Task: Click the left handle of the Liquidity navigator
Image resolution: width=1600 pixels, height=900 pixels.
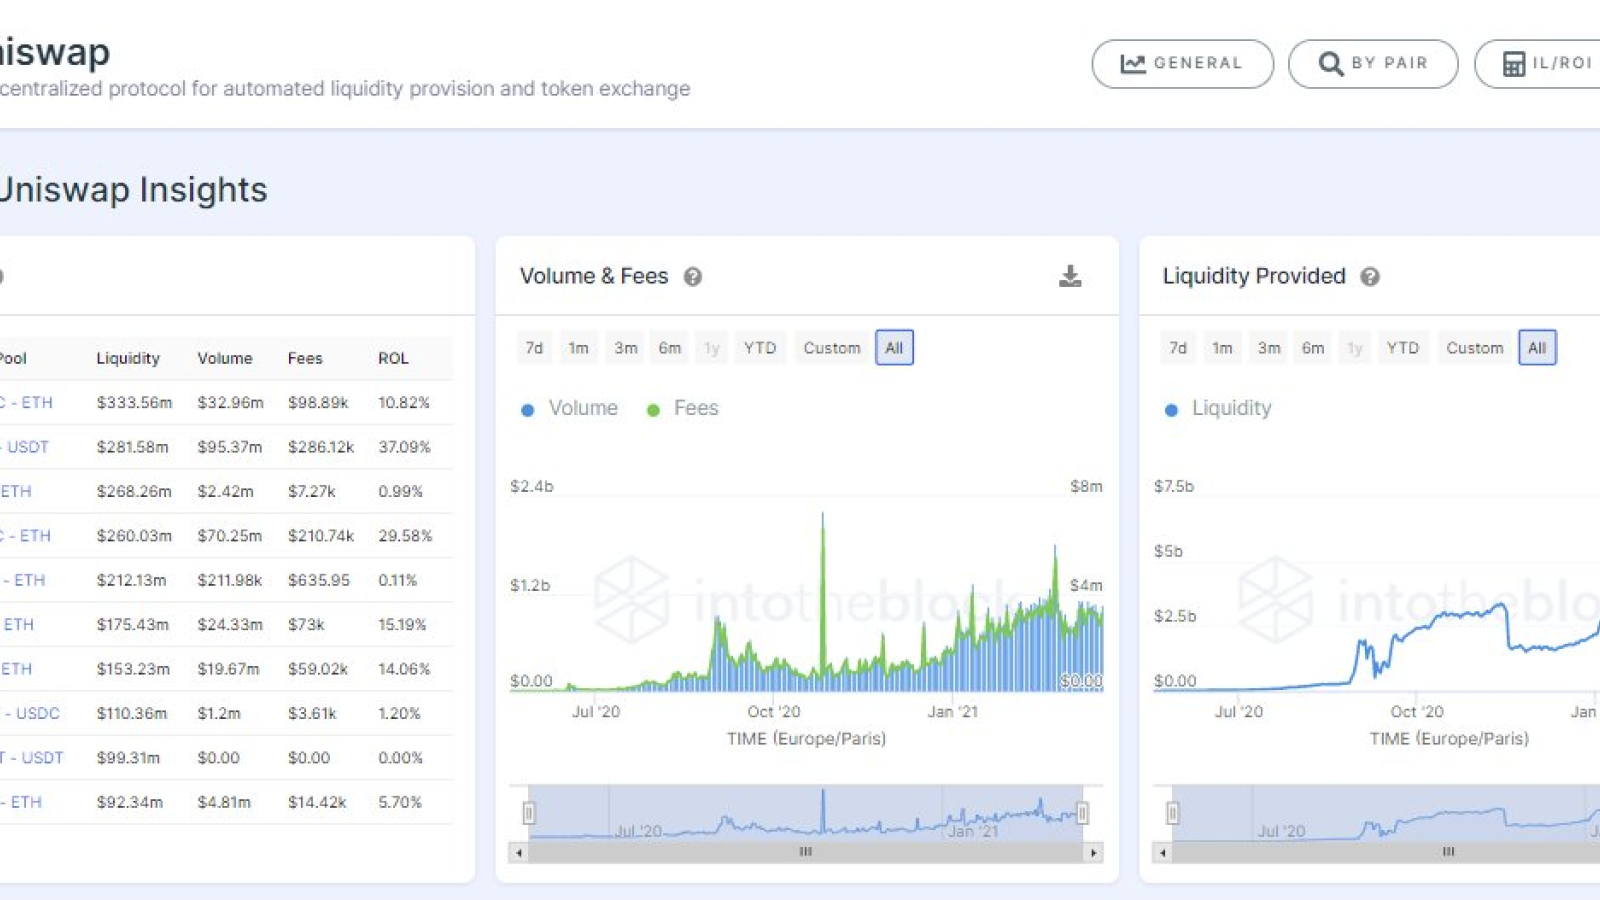Action: [1172, 813]
